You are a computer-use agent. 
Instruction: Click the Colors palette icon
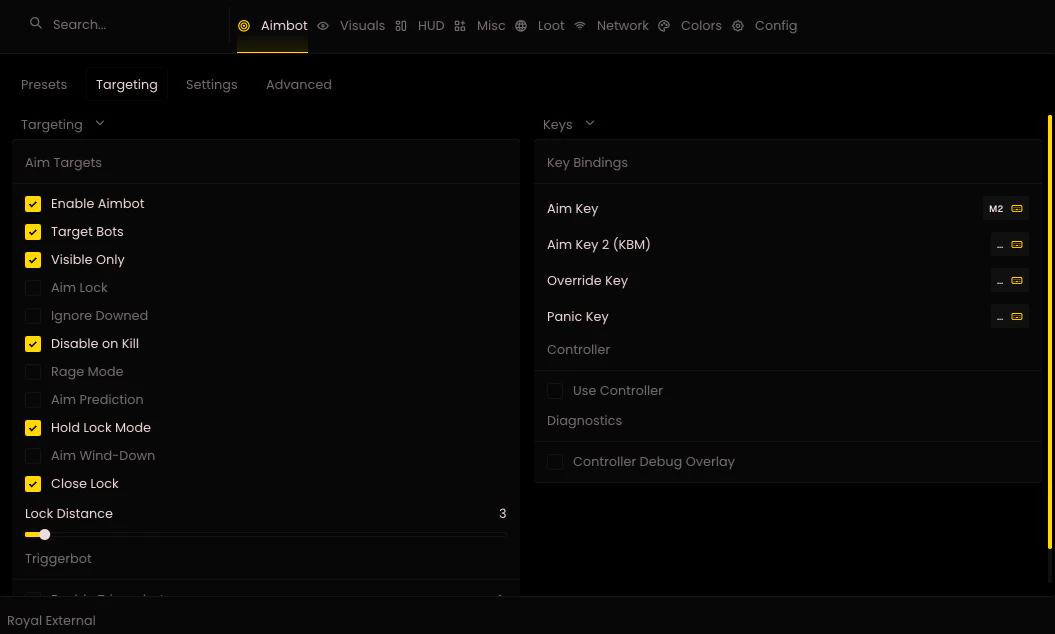tap(664, 26)
